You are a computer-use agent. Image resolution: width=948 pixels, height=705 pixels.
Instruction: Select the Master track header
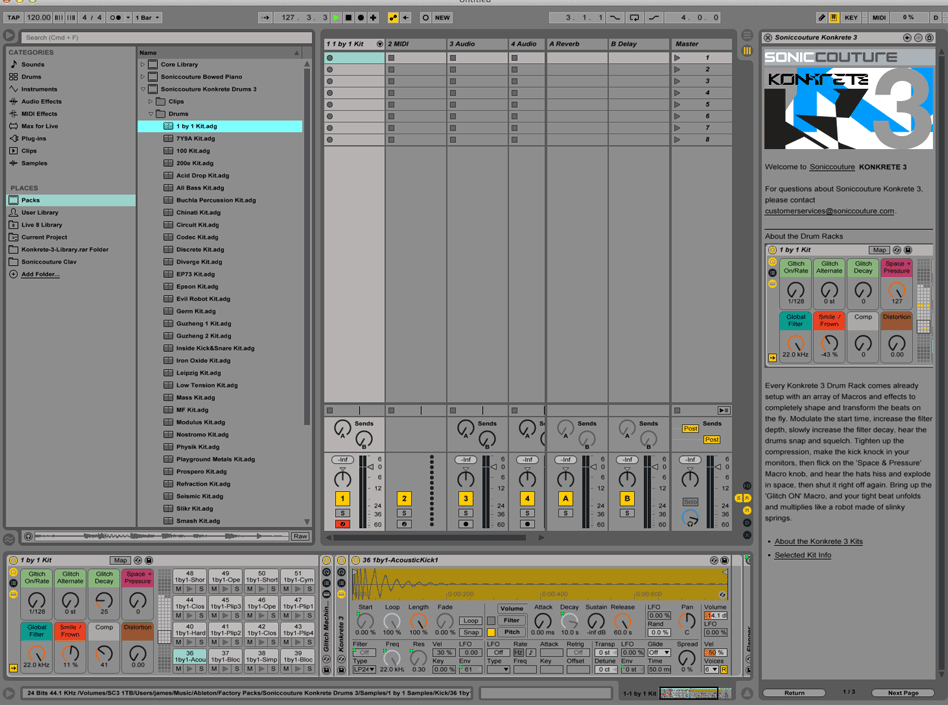(x=701, y=44)
